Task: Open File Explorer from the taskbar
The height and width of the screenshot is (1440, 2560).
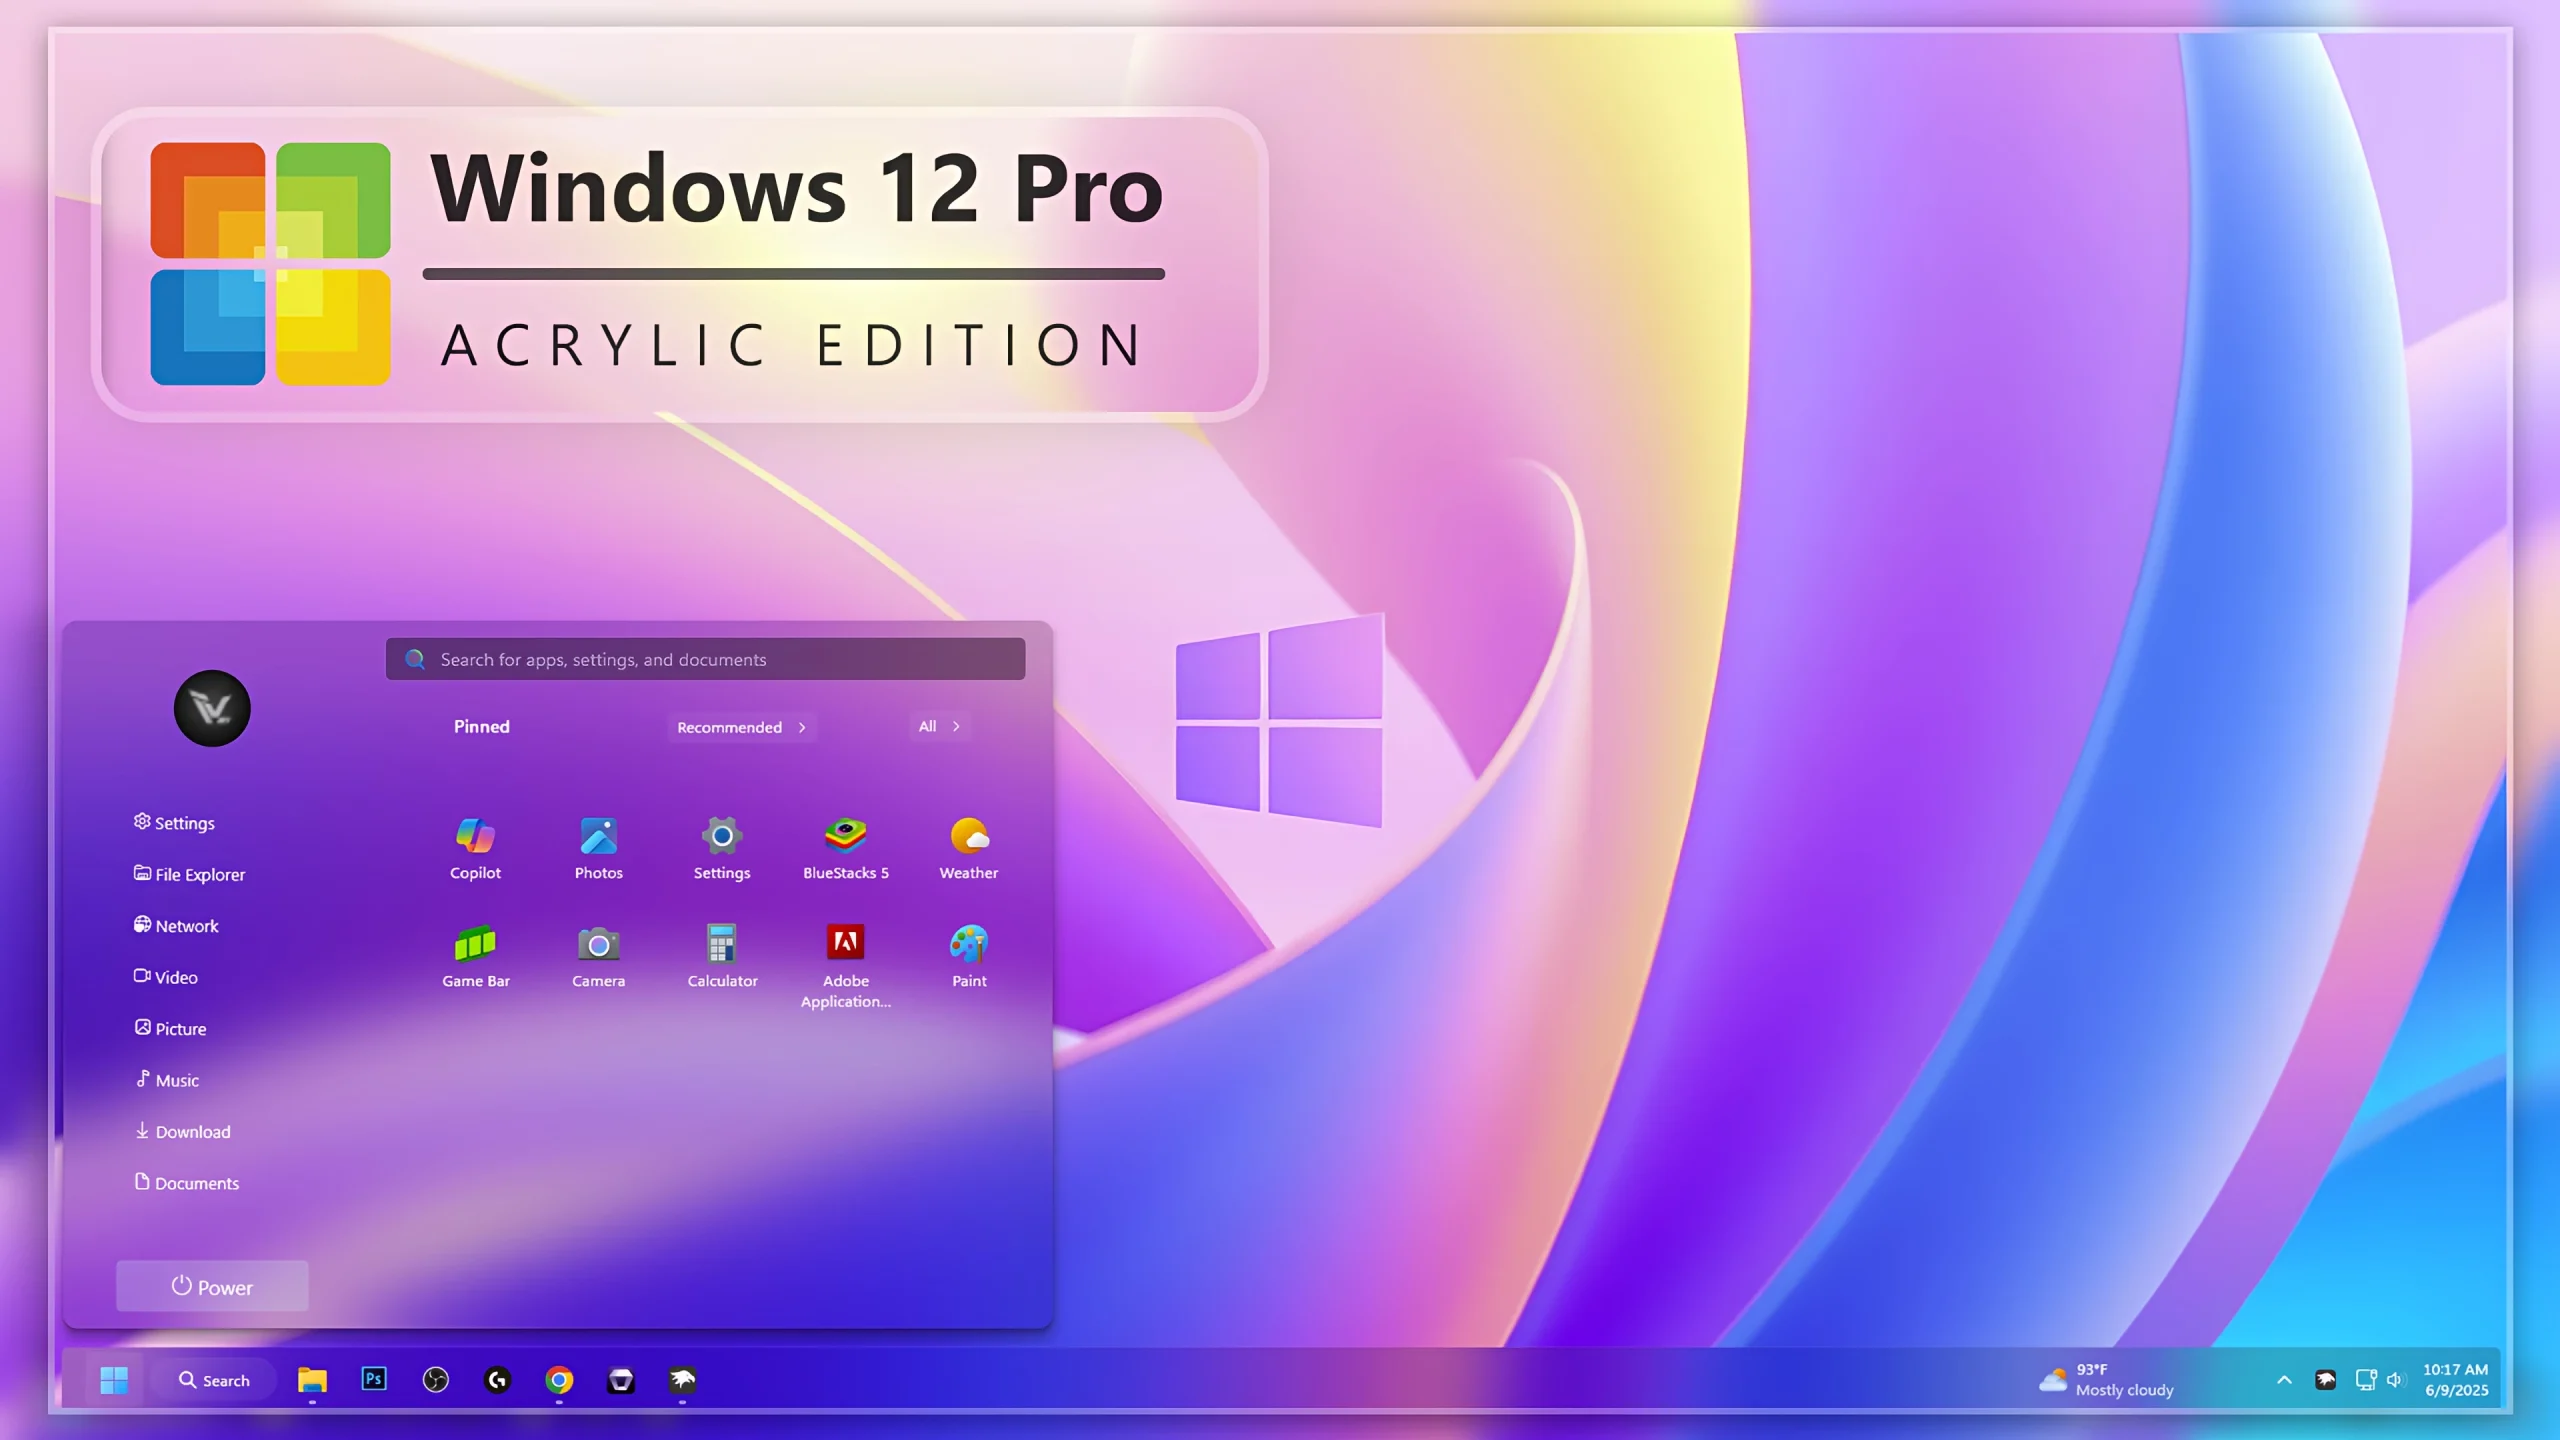Action: click(x=312, y=1380)
